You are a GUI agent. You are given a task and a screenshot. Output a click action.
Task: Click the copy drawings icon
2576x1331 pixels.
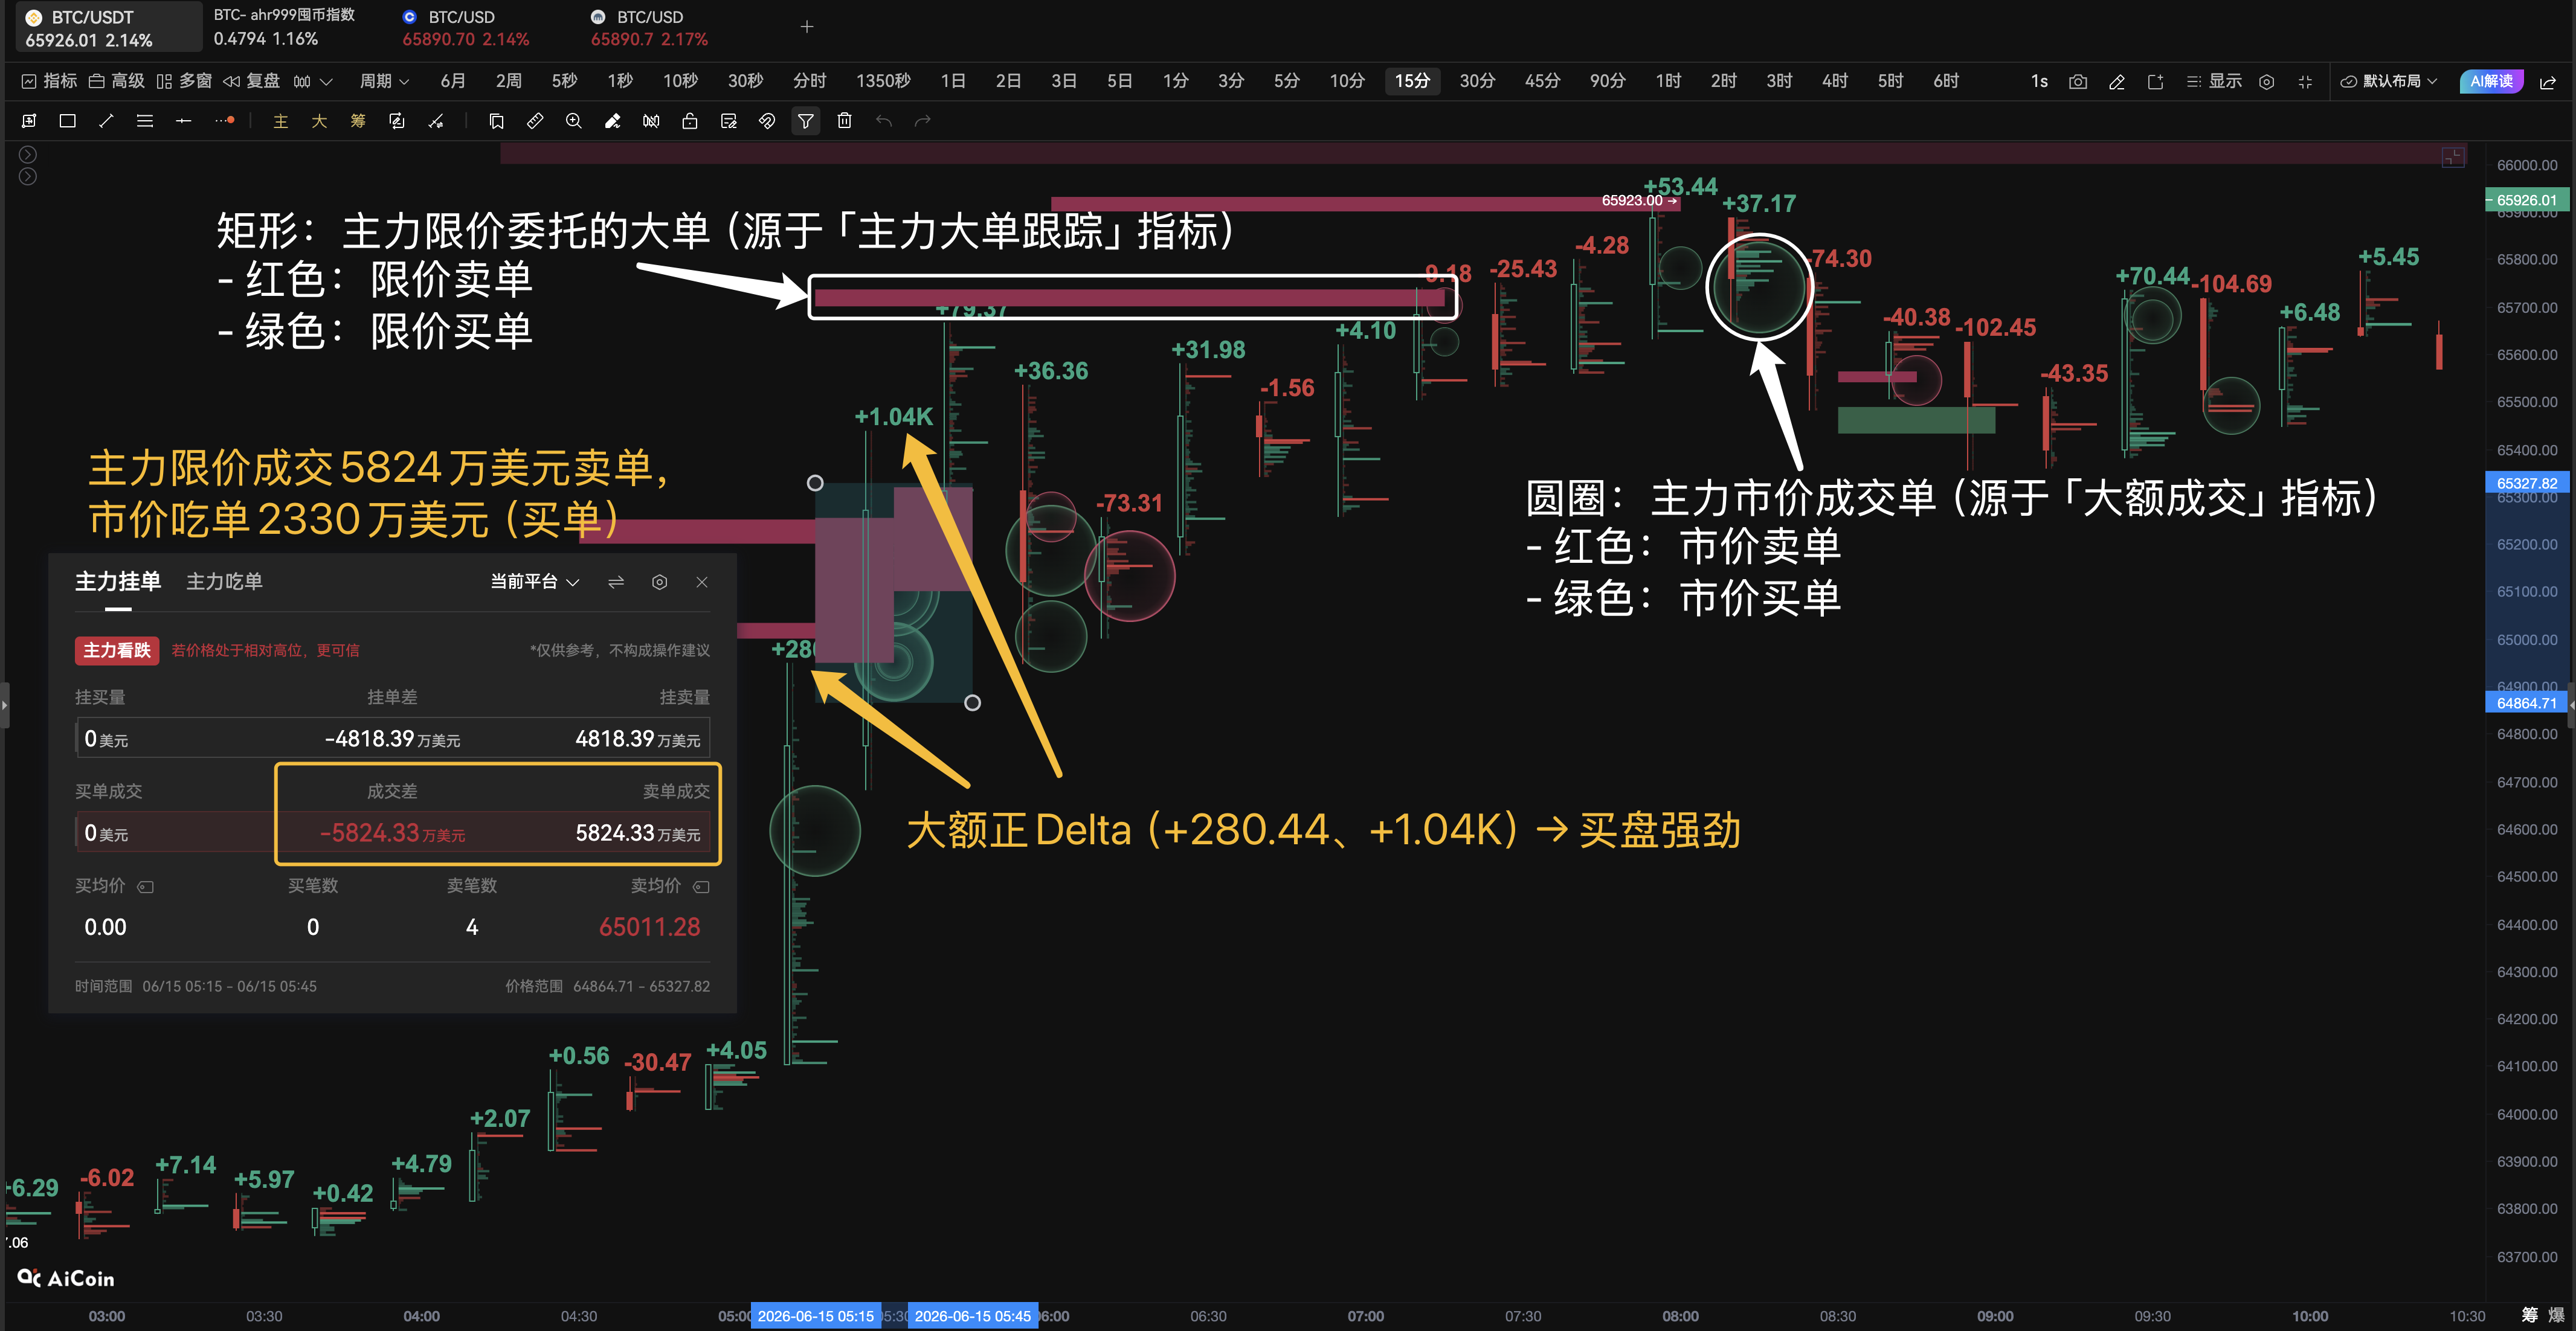tap(496, 121)
